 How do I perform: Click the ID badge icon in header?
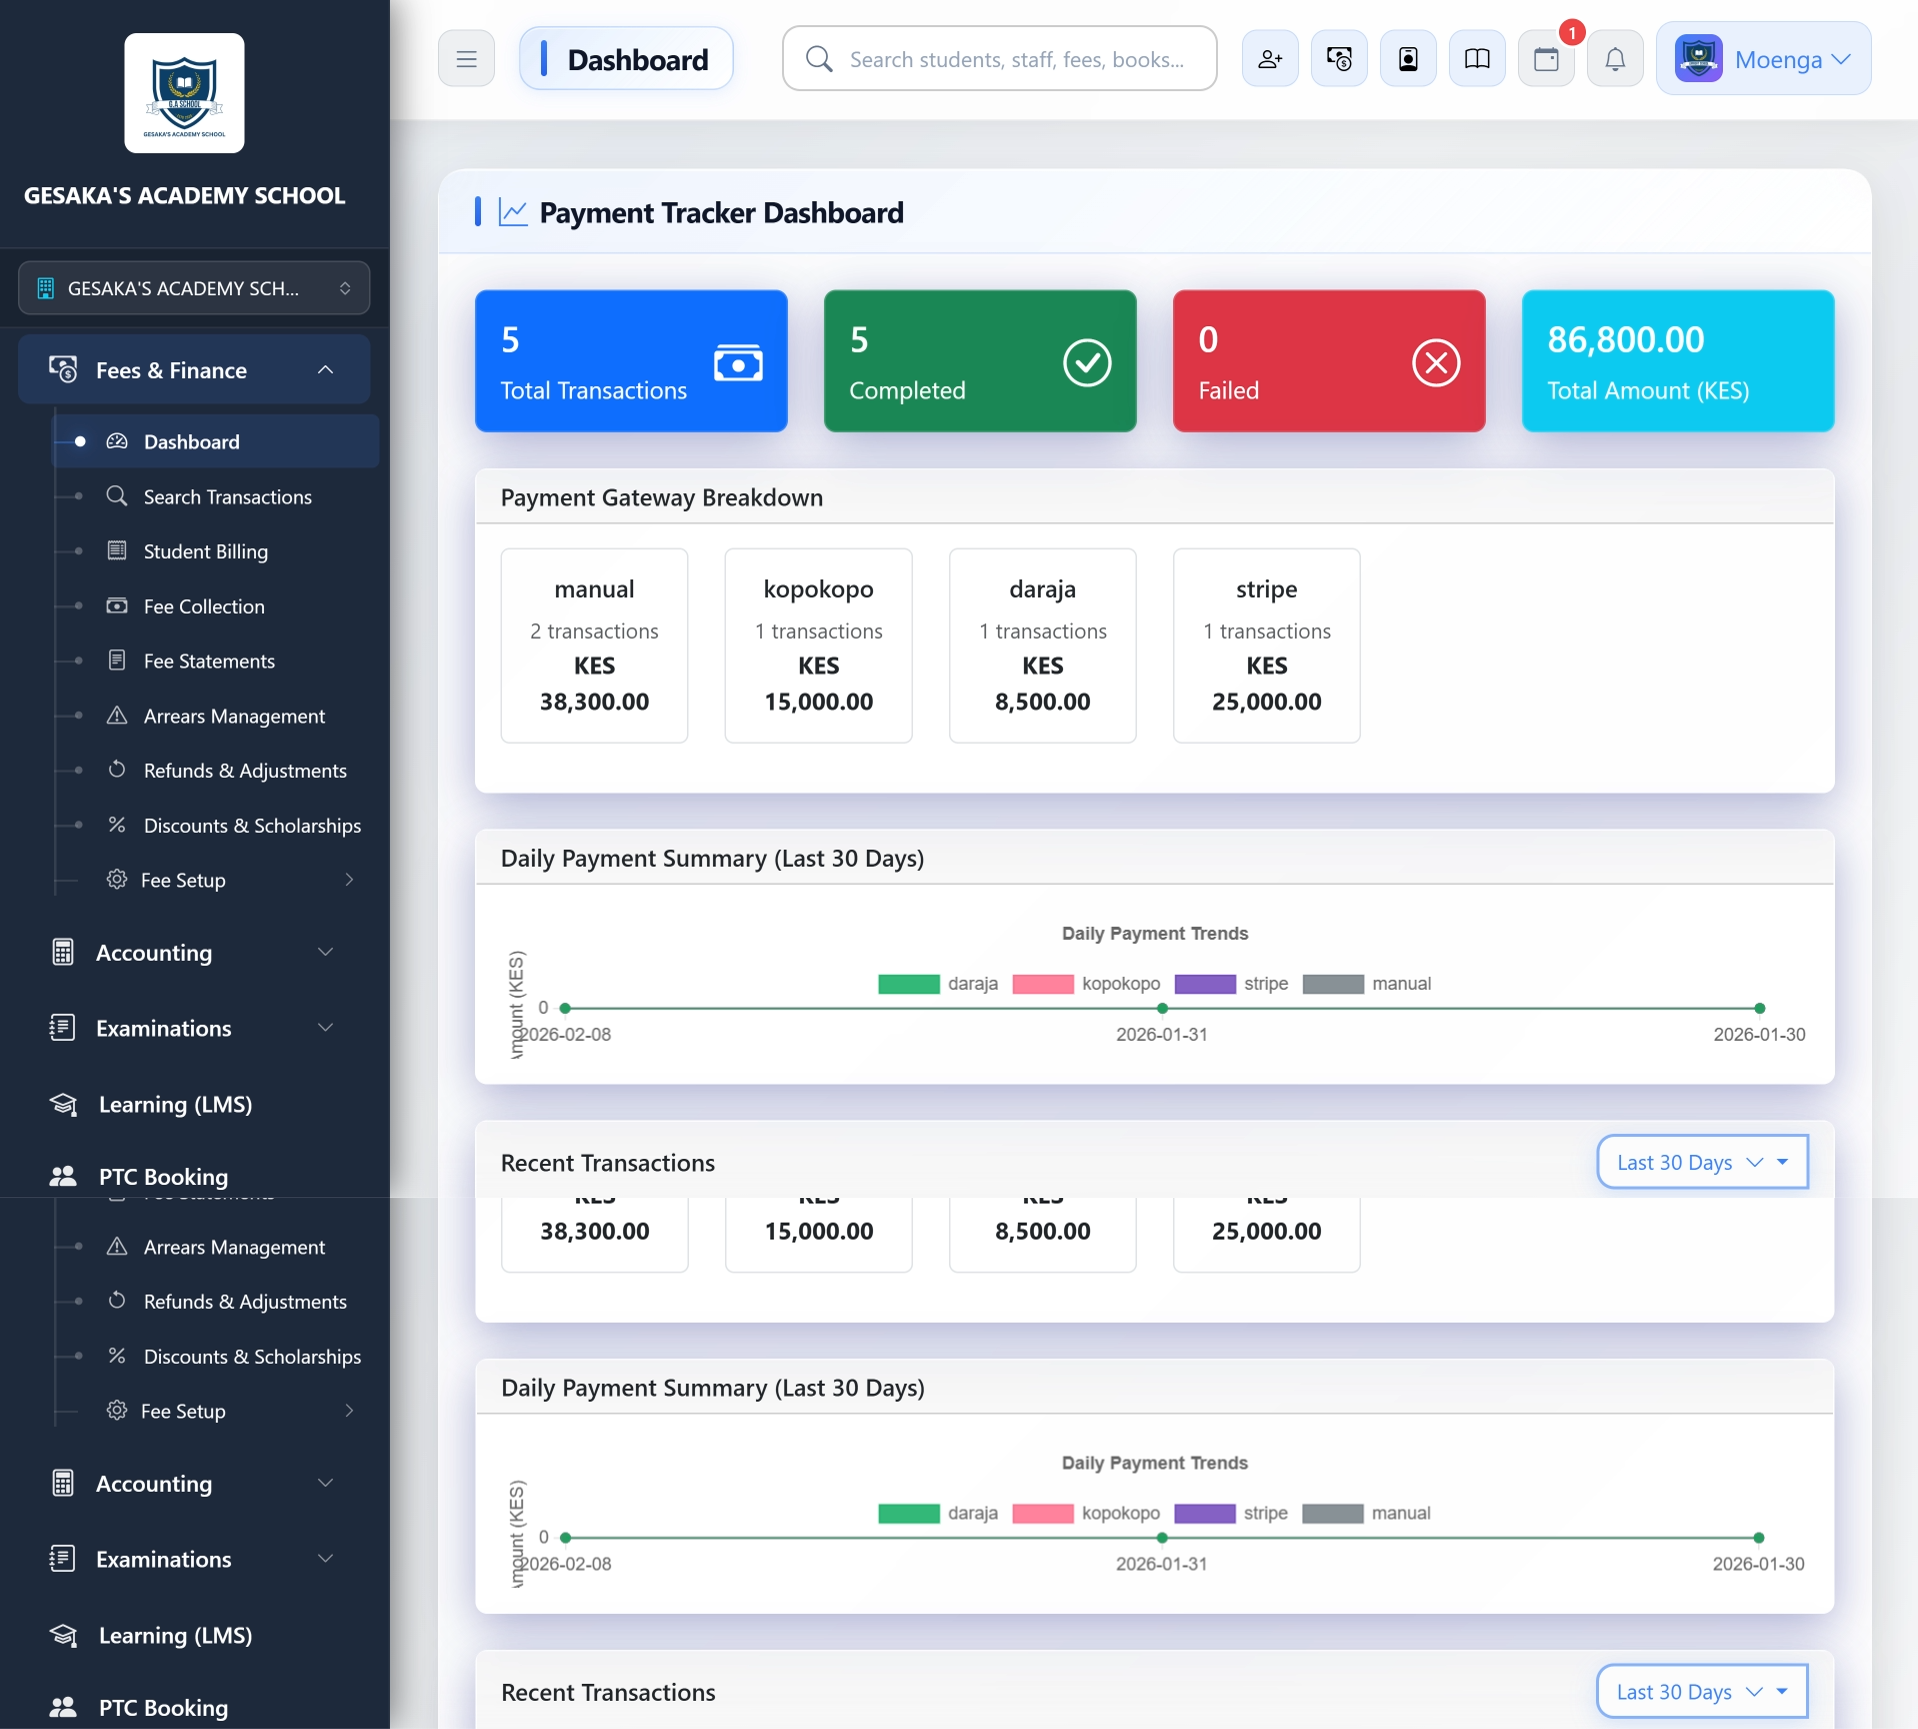(x=1408, y=59)
